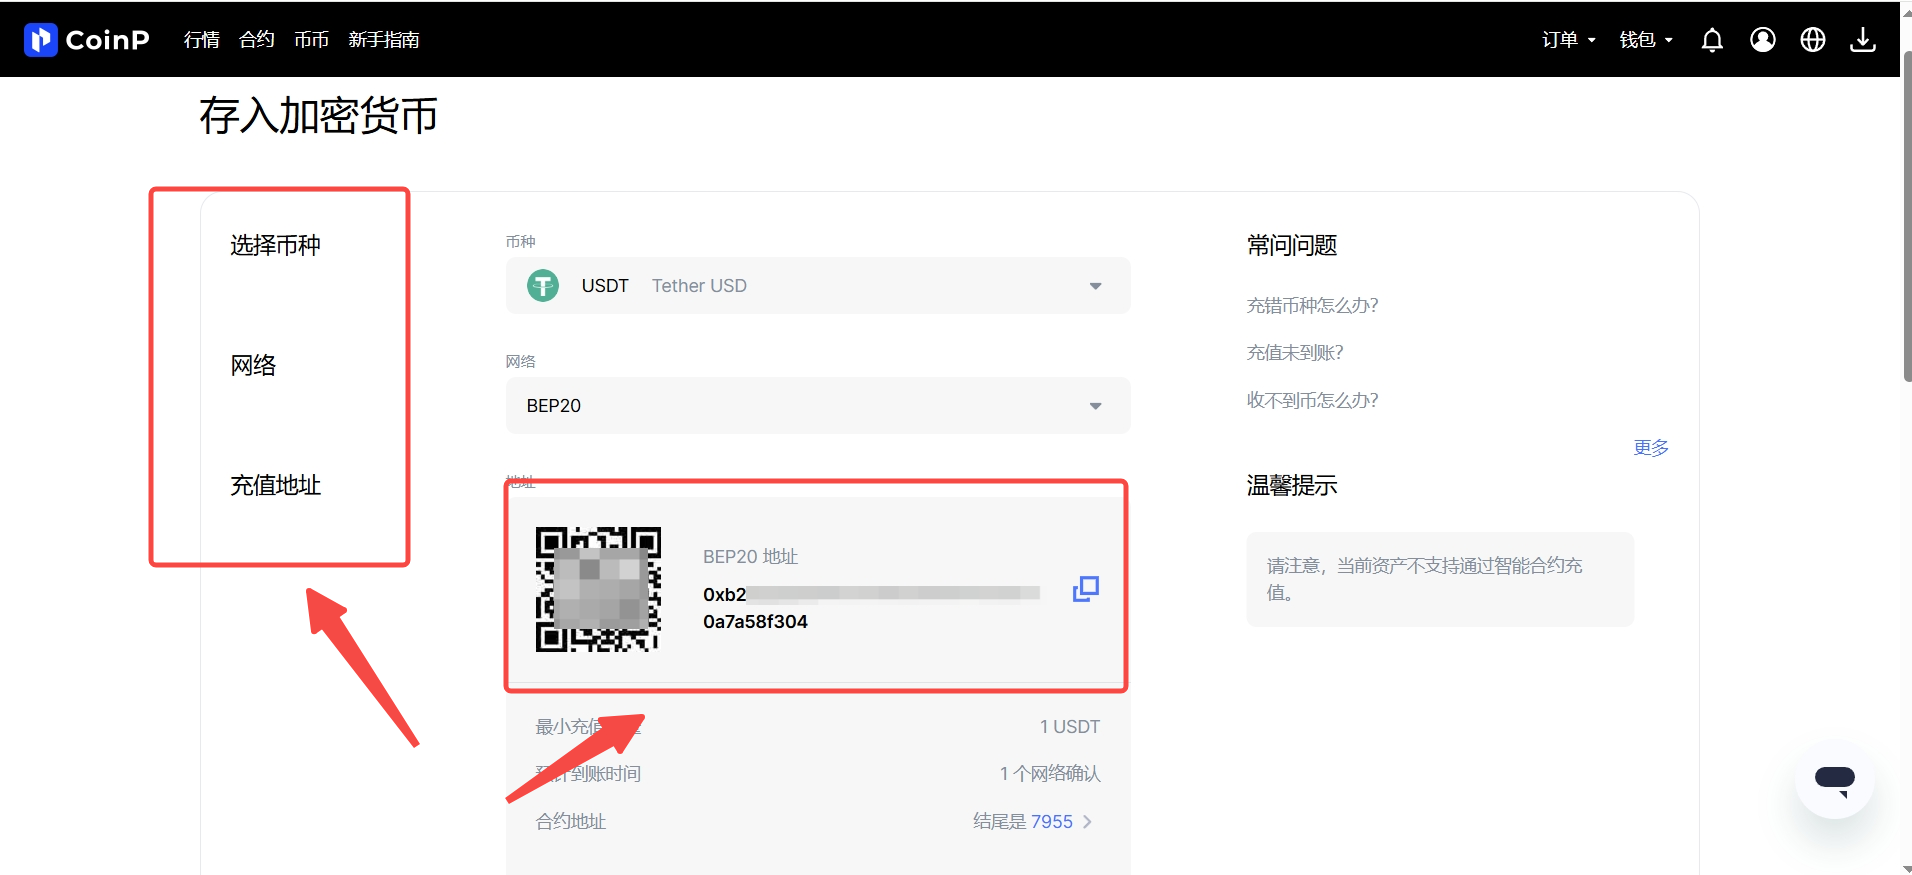Click the 合约地址 label

pyautogui.click(x=571, y=822)
